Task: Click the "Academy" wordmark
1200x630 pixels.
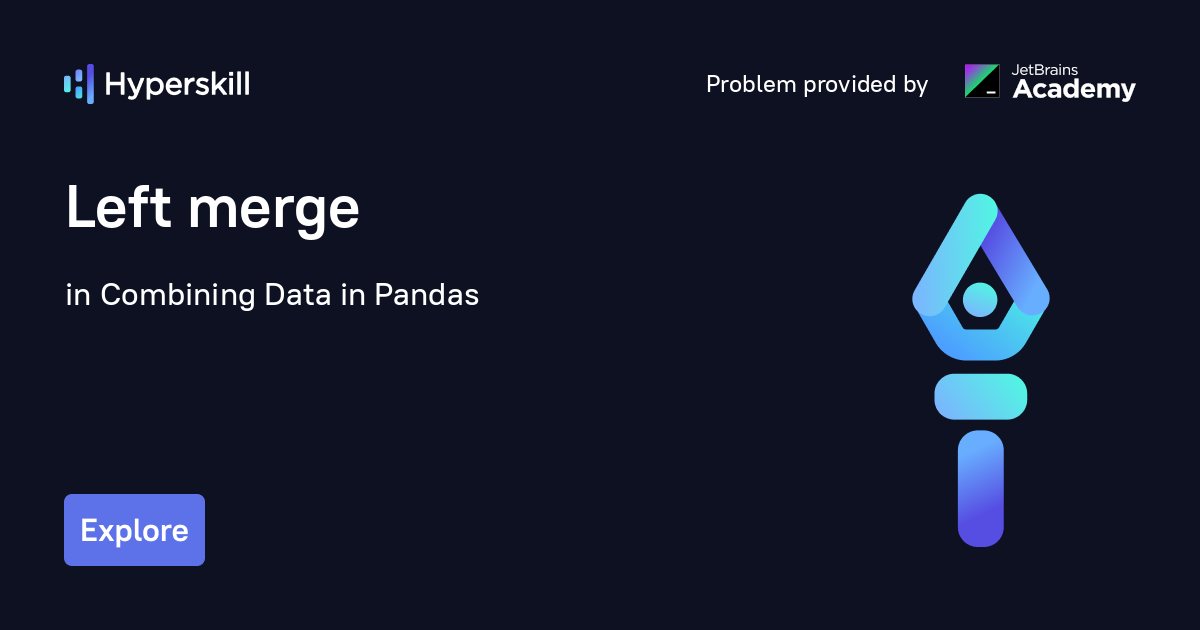Action: coord(1074,90)
